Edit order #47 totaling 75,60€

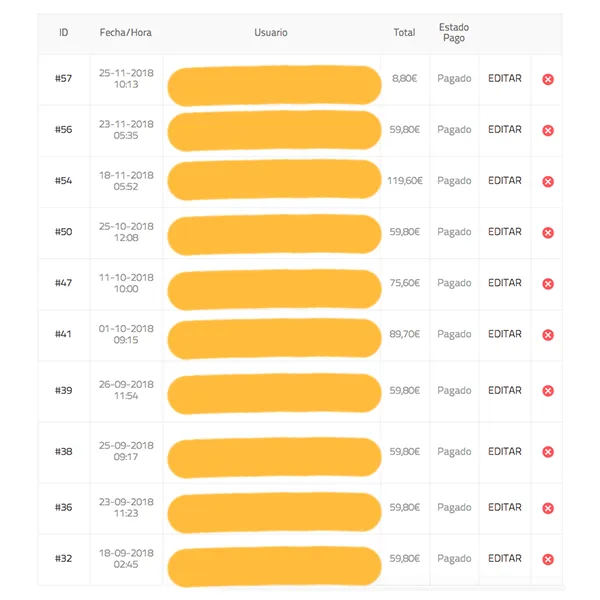tap(505, 283)
